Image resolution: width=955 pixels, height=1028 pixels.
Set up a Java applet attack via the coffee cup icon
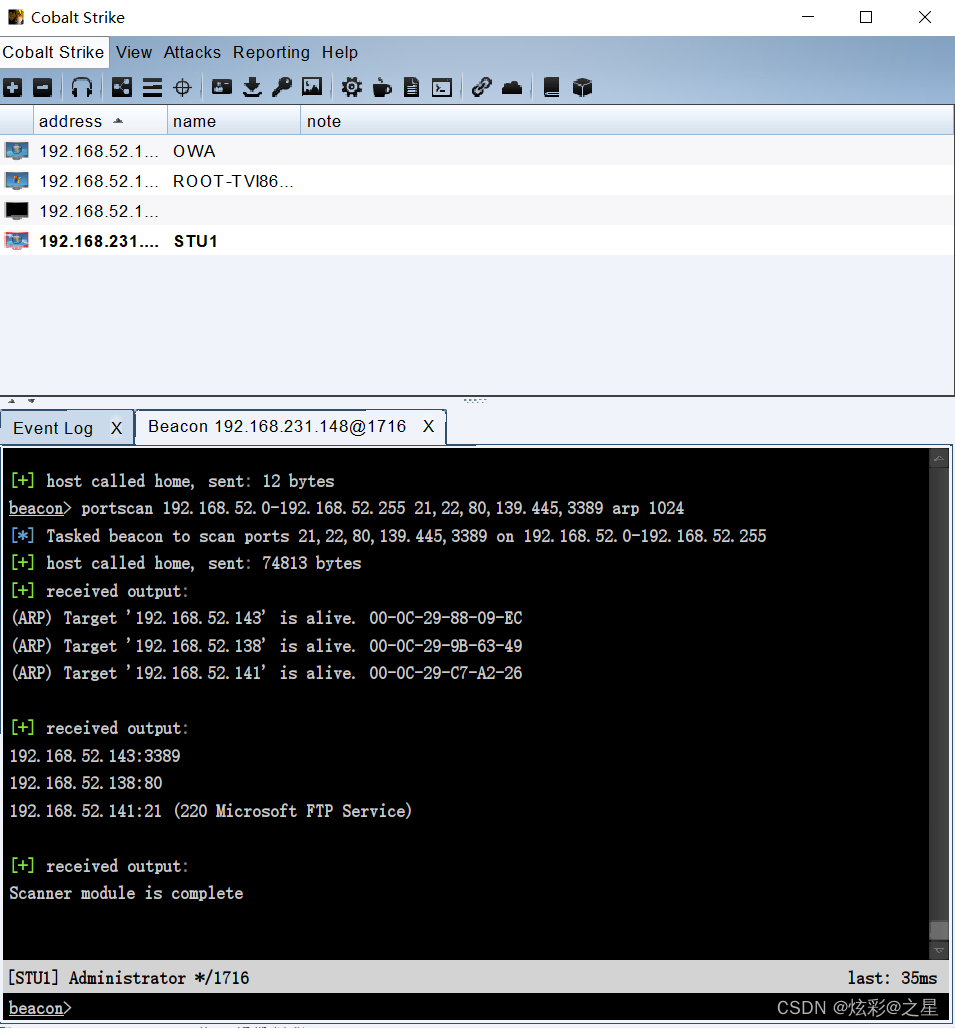381,87
